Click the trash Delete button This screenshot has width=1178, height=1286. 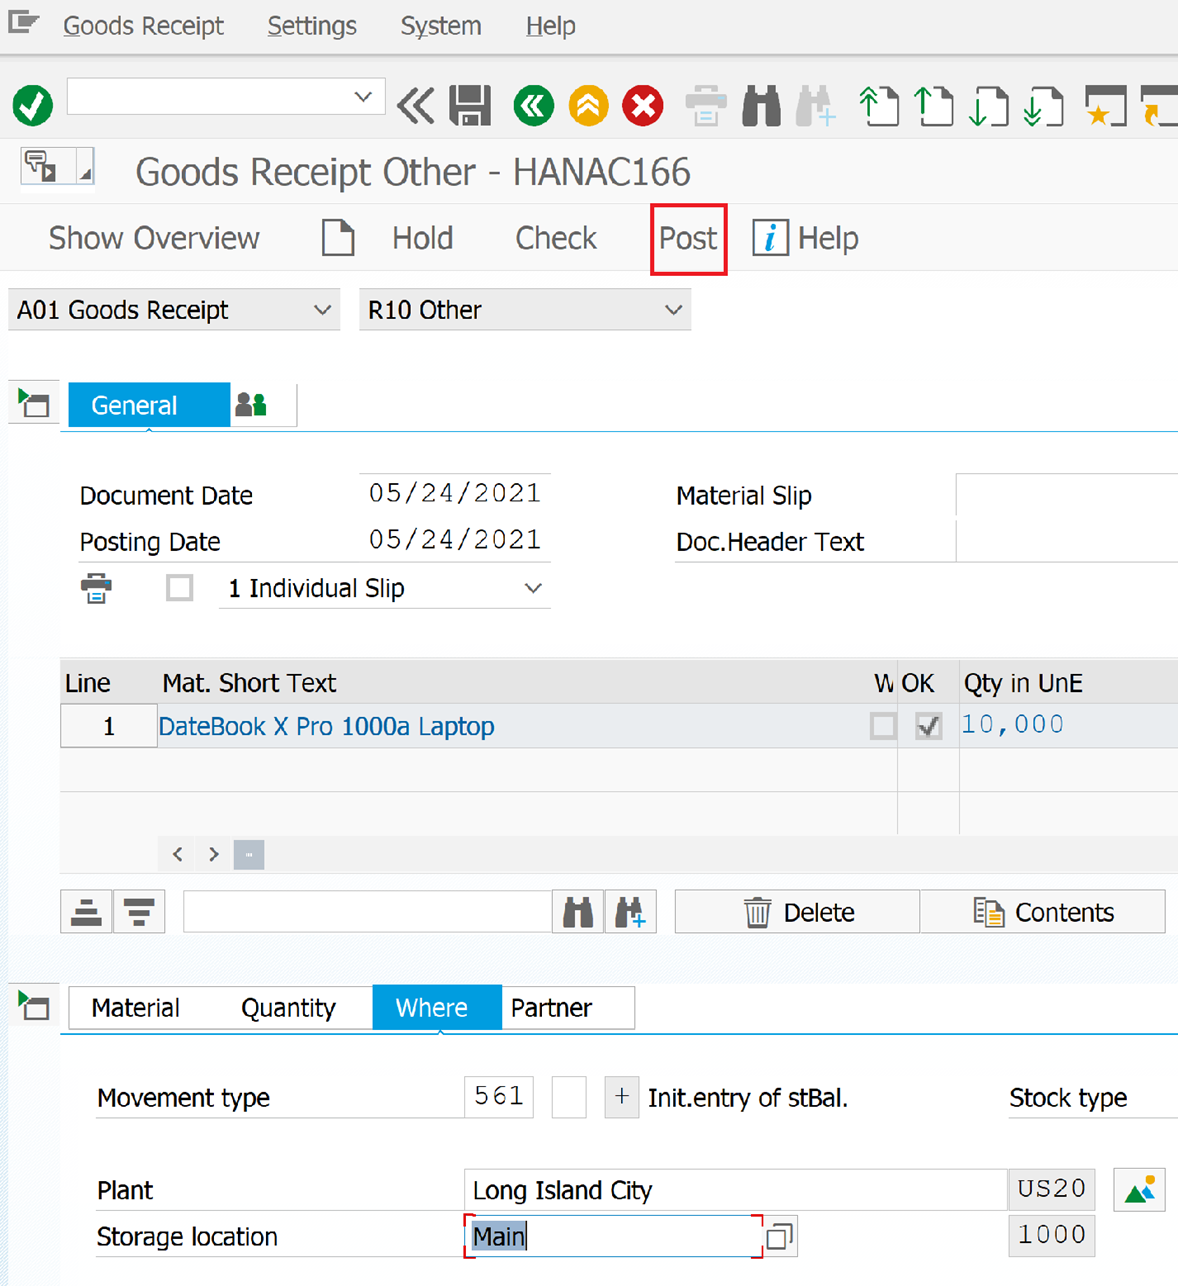pyautogui.click(x=797, y=912)
